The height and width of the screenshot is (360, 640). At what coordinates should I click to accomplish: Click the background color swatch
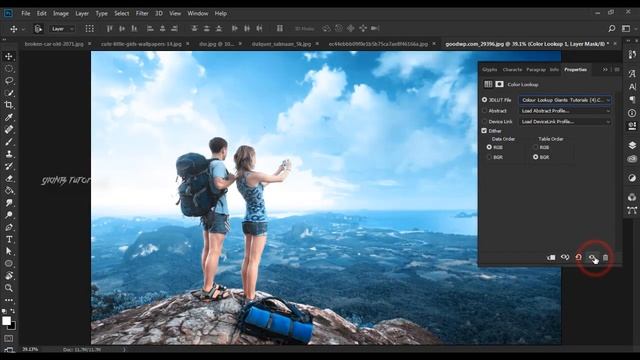click(x=13, y=326)
